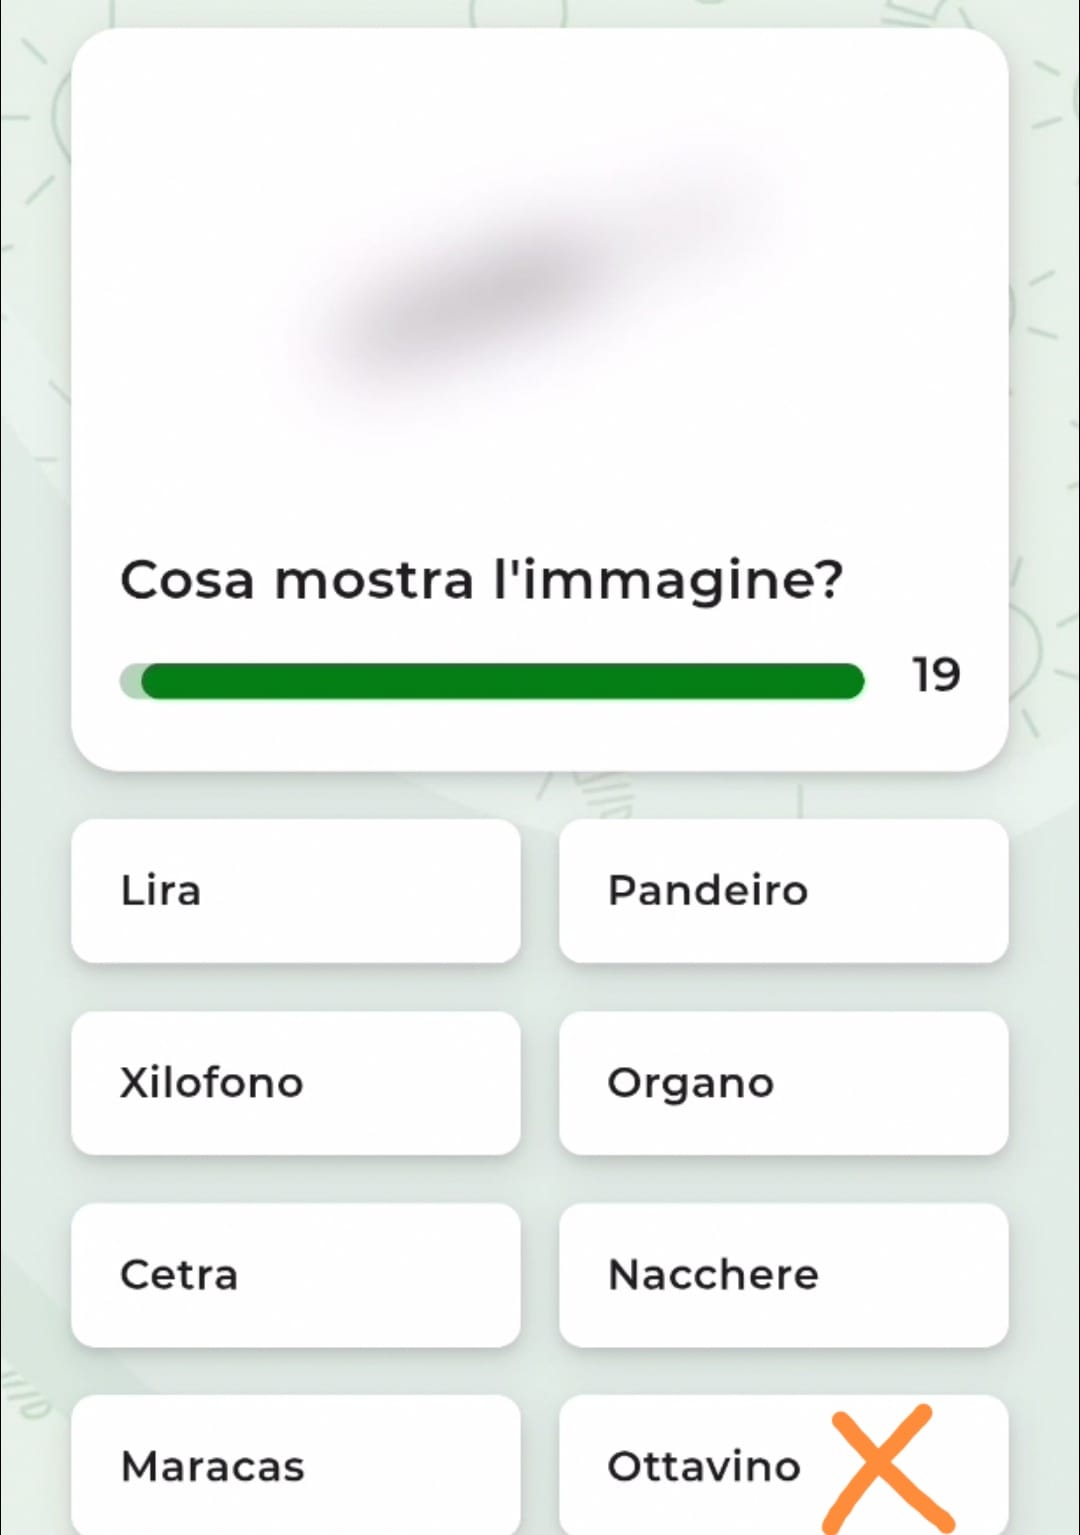Select Pandeiro as the answer
Image resolution: width=1080 pixels, height=1535 pixels.
pyautogui.click(x=783, y=890)
